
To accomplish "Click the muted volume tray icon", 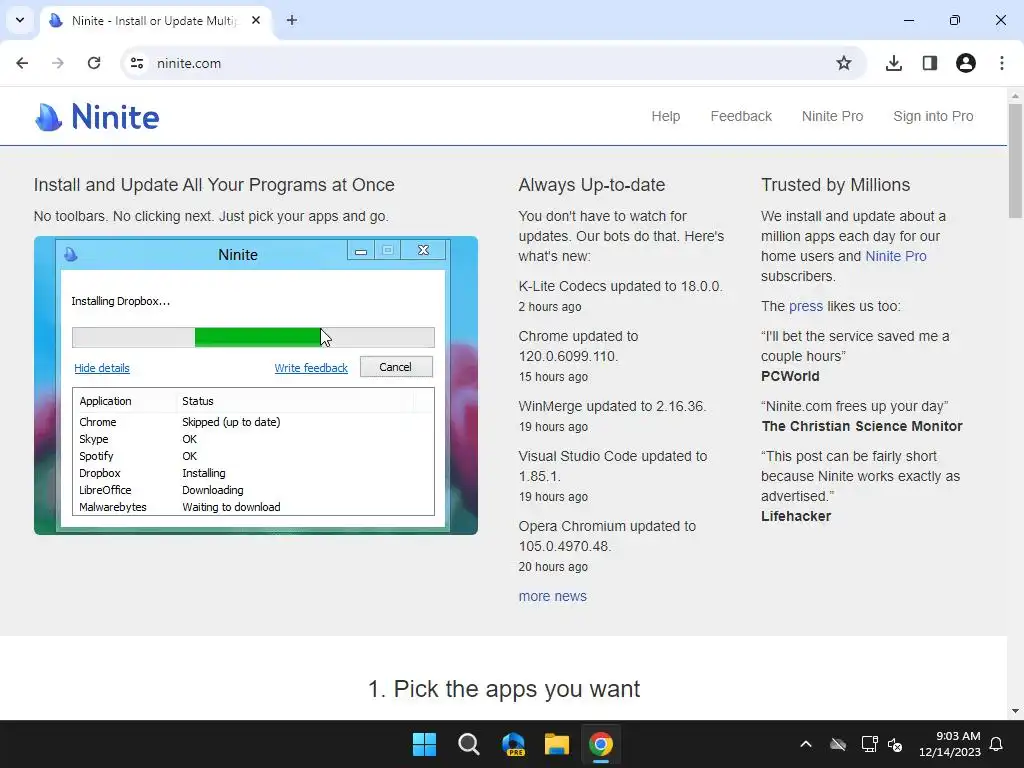I will [x=895, y=744].
